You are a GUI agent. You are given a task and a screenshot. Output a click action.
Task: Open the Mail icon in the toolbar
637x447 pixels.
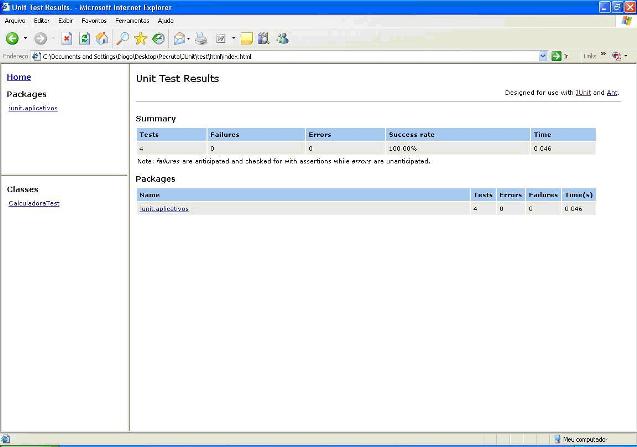[180, 39]
